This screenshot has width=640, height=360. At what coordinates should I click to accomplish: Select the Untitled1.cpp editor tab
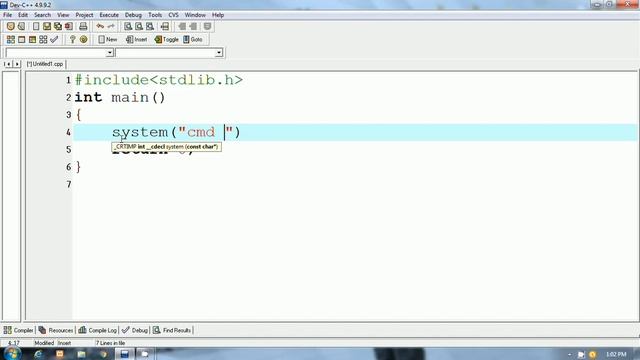45,64
